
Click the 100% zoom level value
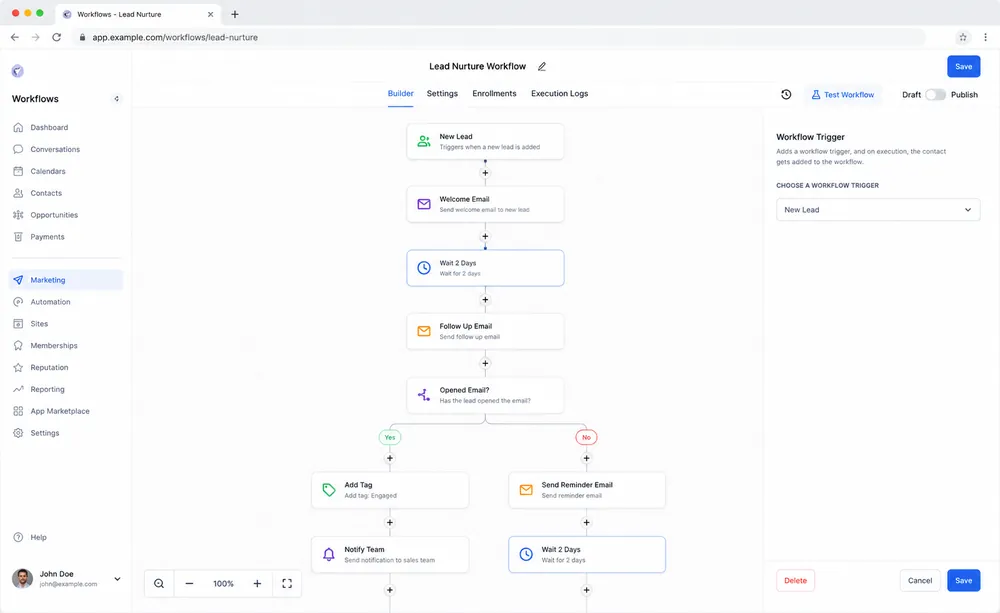tap(223, 584)
